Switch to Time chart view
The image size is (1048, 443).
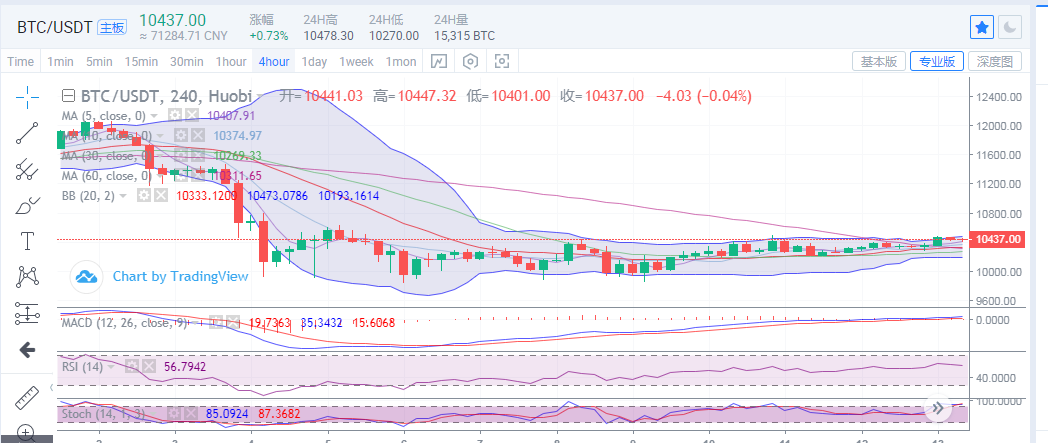click(x=20, y=61)
